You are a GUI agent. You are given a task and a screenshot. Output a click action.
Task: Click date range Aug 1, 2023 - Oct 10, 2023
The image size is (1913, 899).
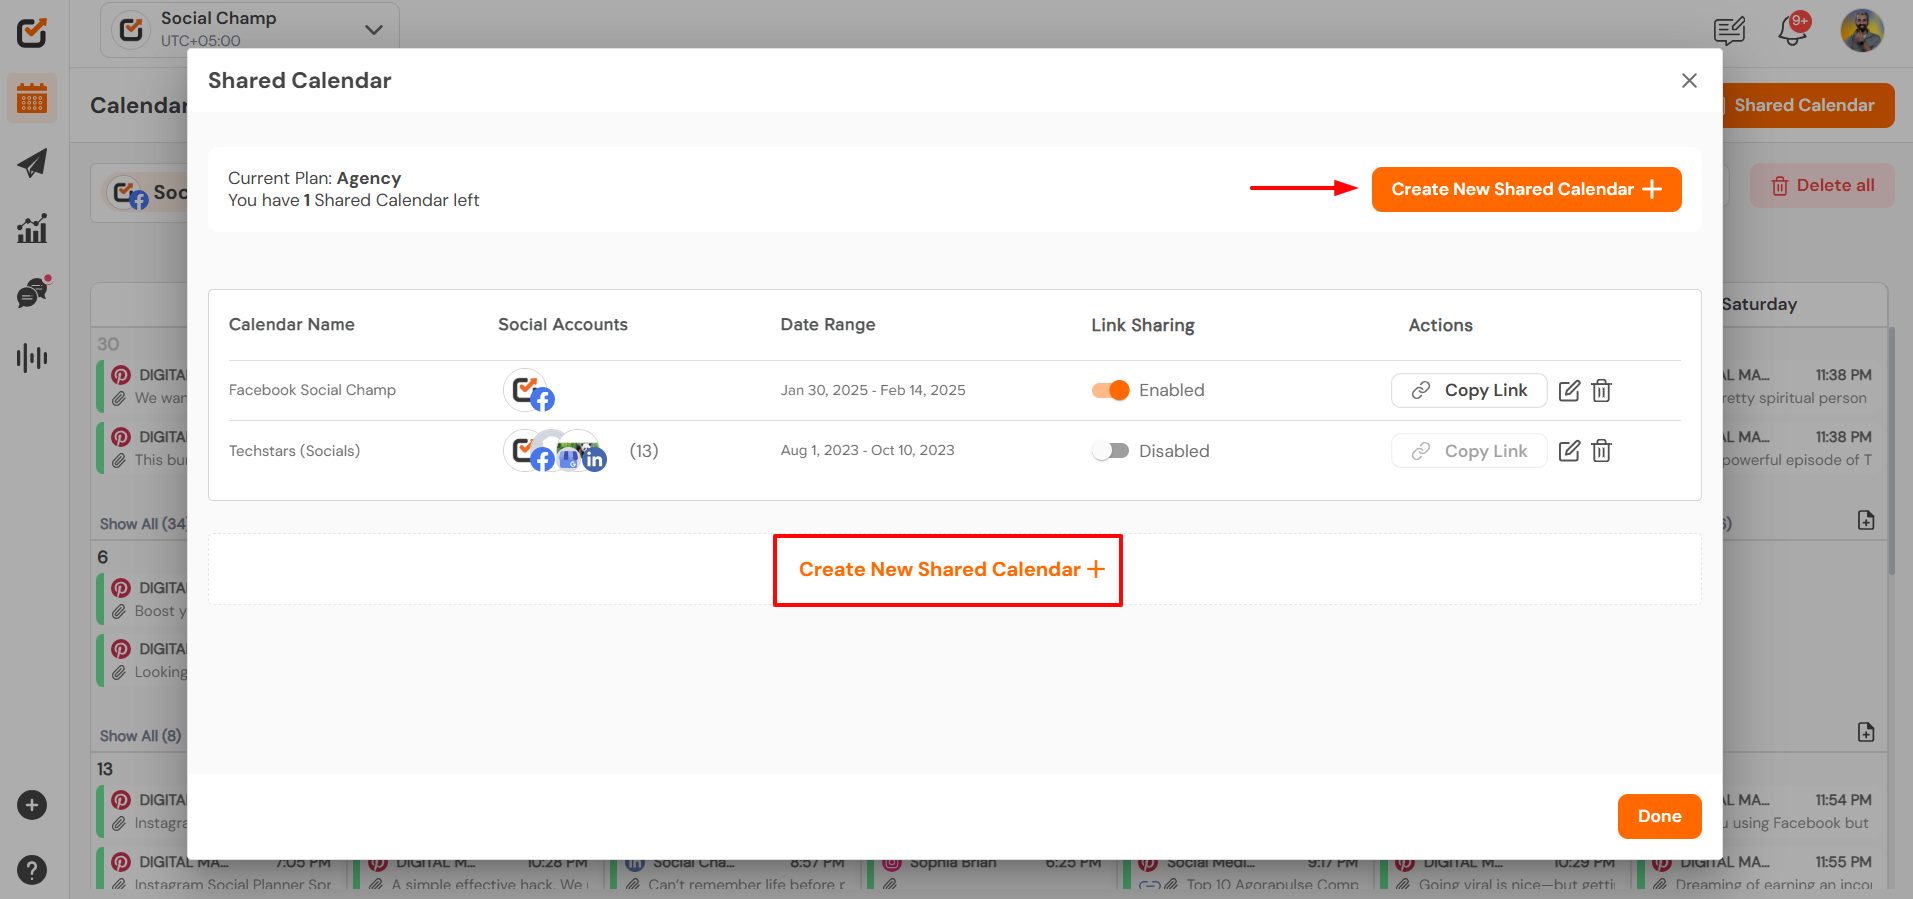pos(867,450)
